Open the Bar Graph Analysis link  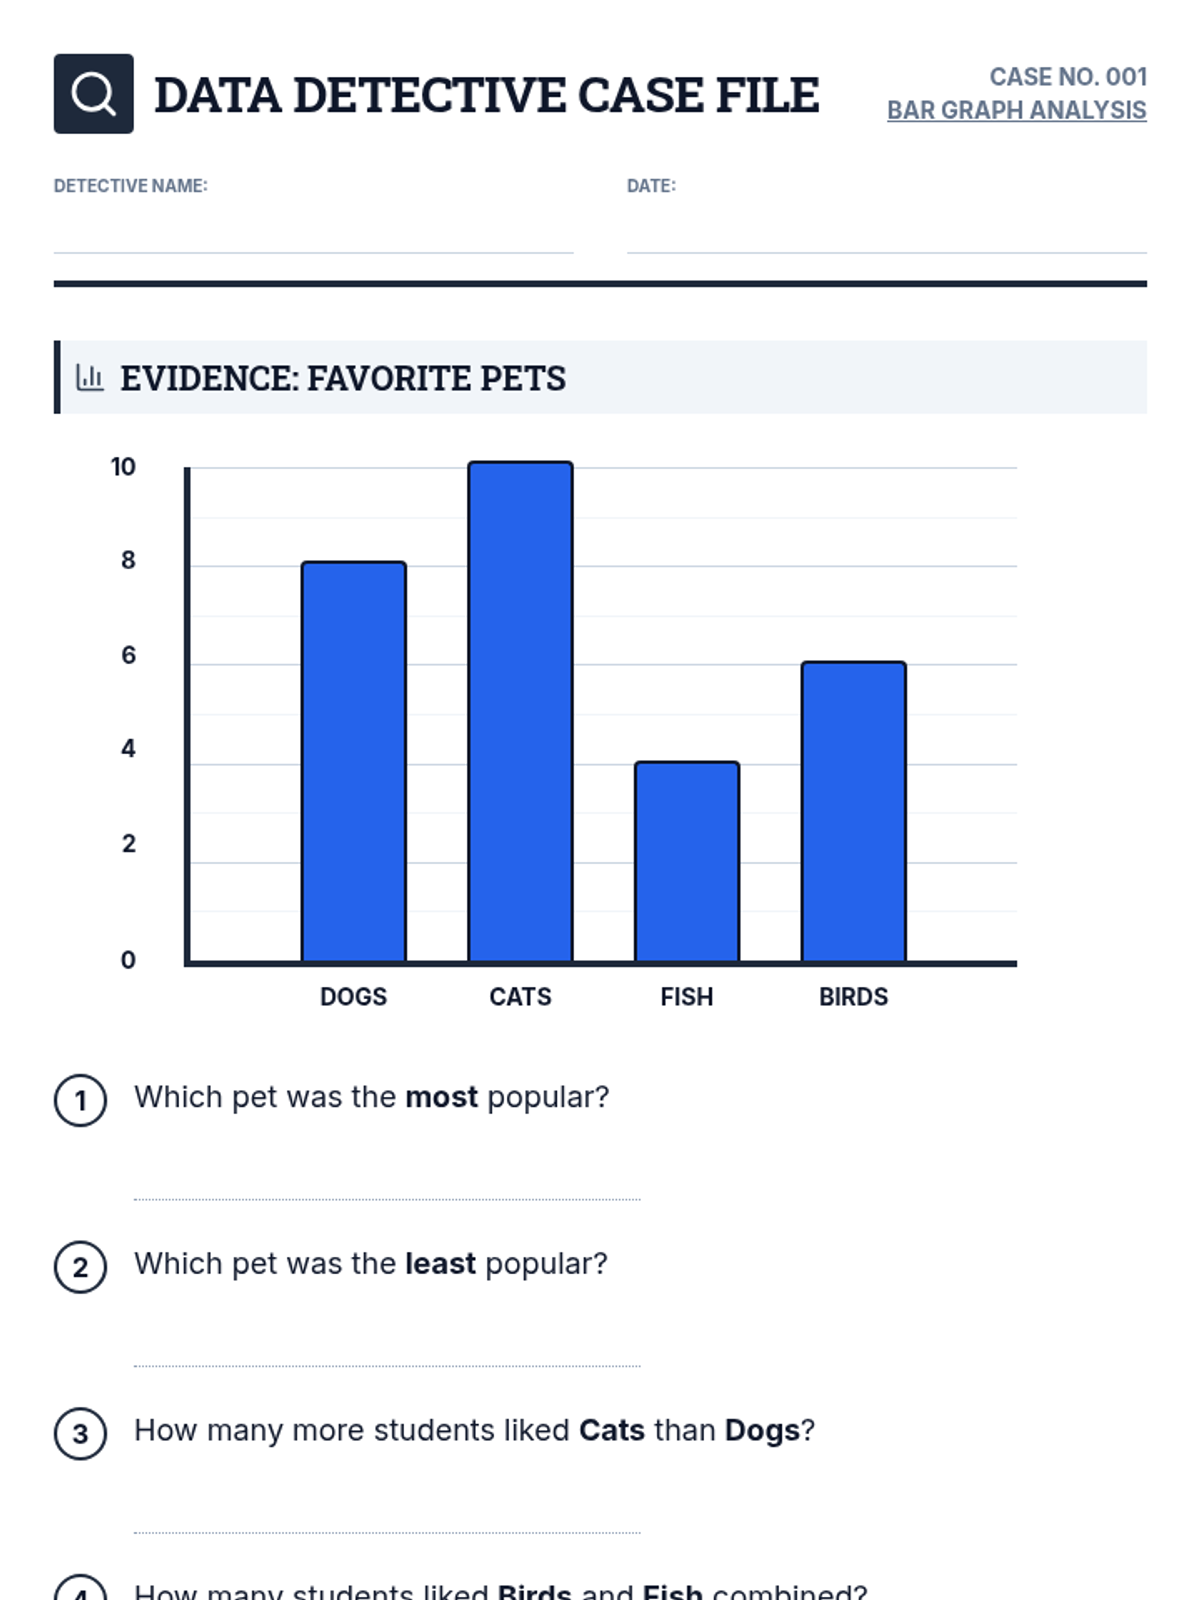pyautogui.click(x=1016, y=110)
